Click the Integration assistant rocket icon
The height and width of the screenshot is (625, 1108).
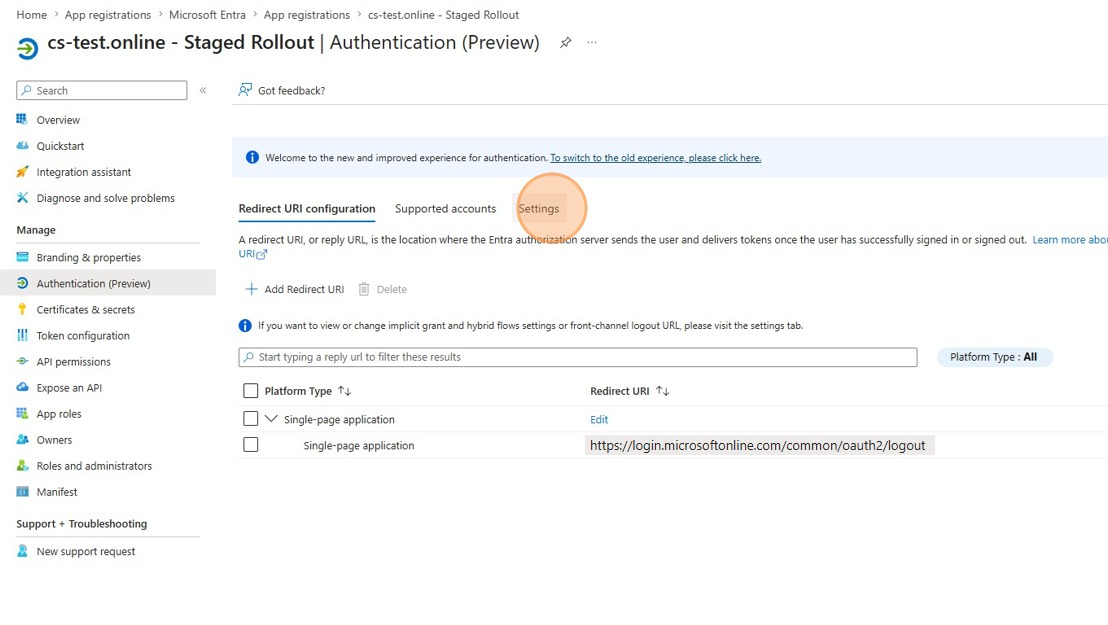(22, 172)
